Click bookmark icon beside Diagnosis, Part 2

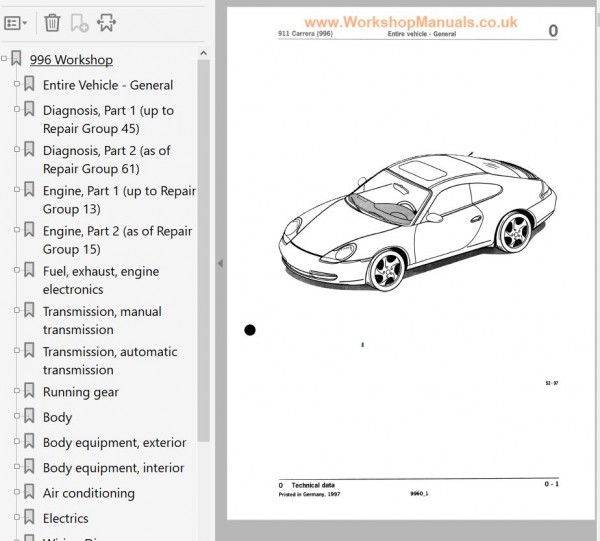[x=29, y=149]
